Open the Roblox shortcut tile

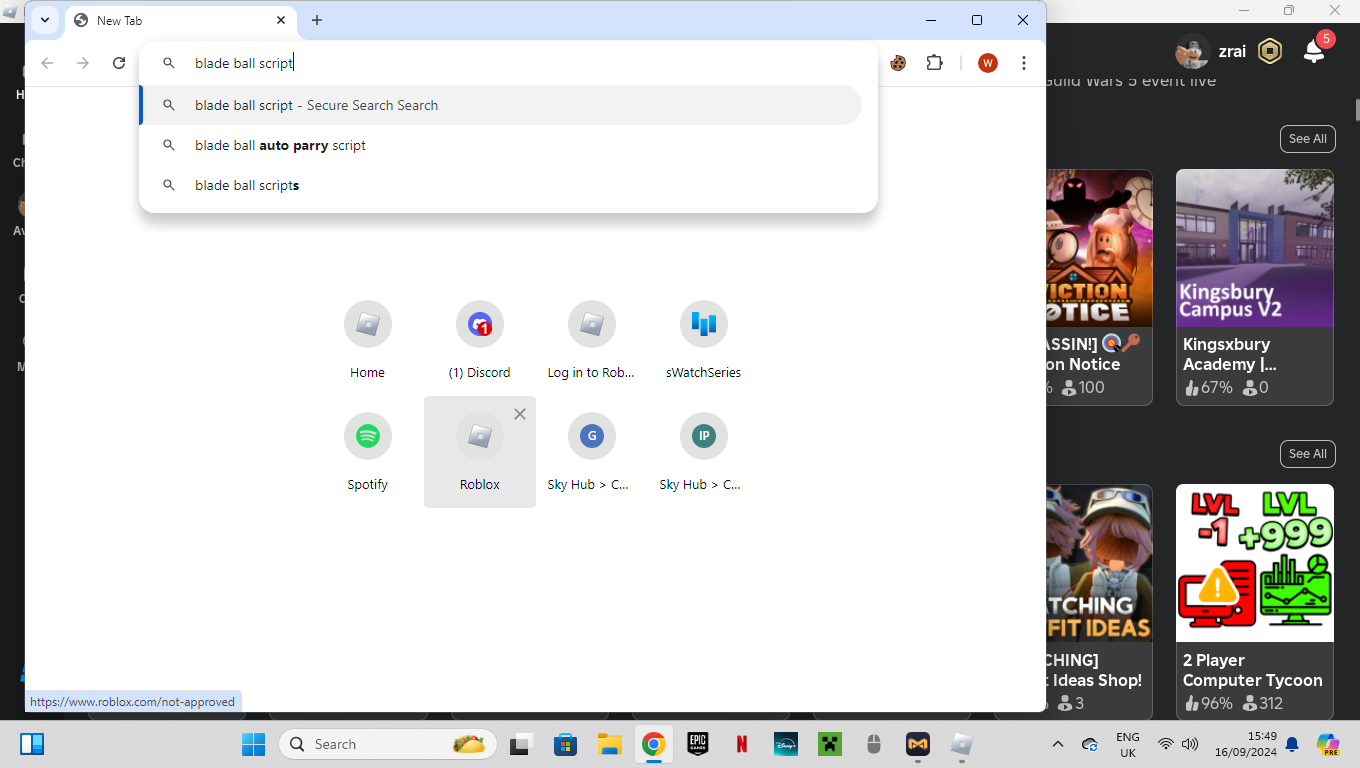pos(480,452)
